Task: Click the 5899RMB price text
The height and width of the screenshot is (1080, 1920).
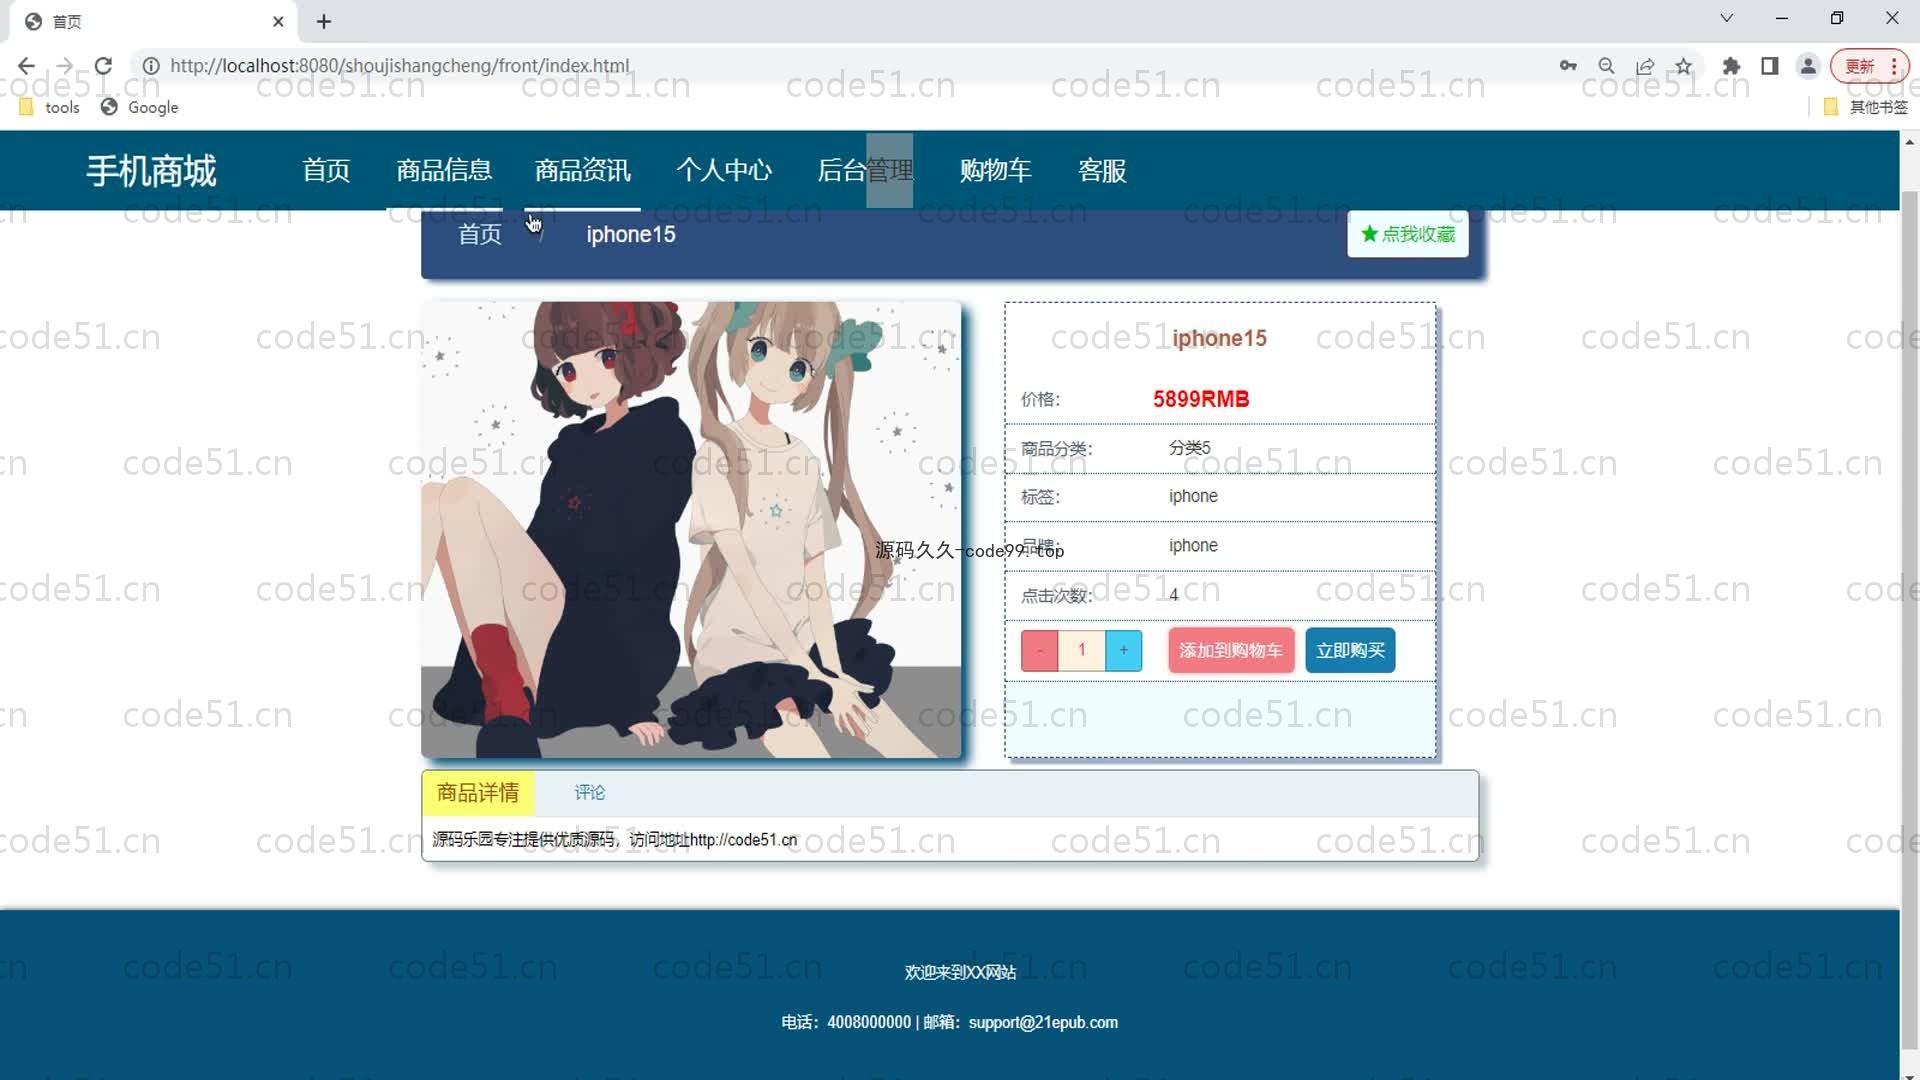Action: 1201,399
